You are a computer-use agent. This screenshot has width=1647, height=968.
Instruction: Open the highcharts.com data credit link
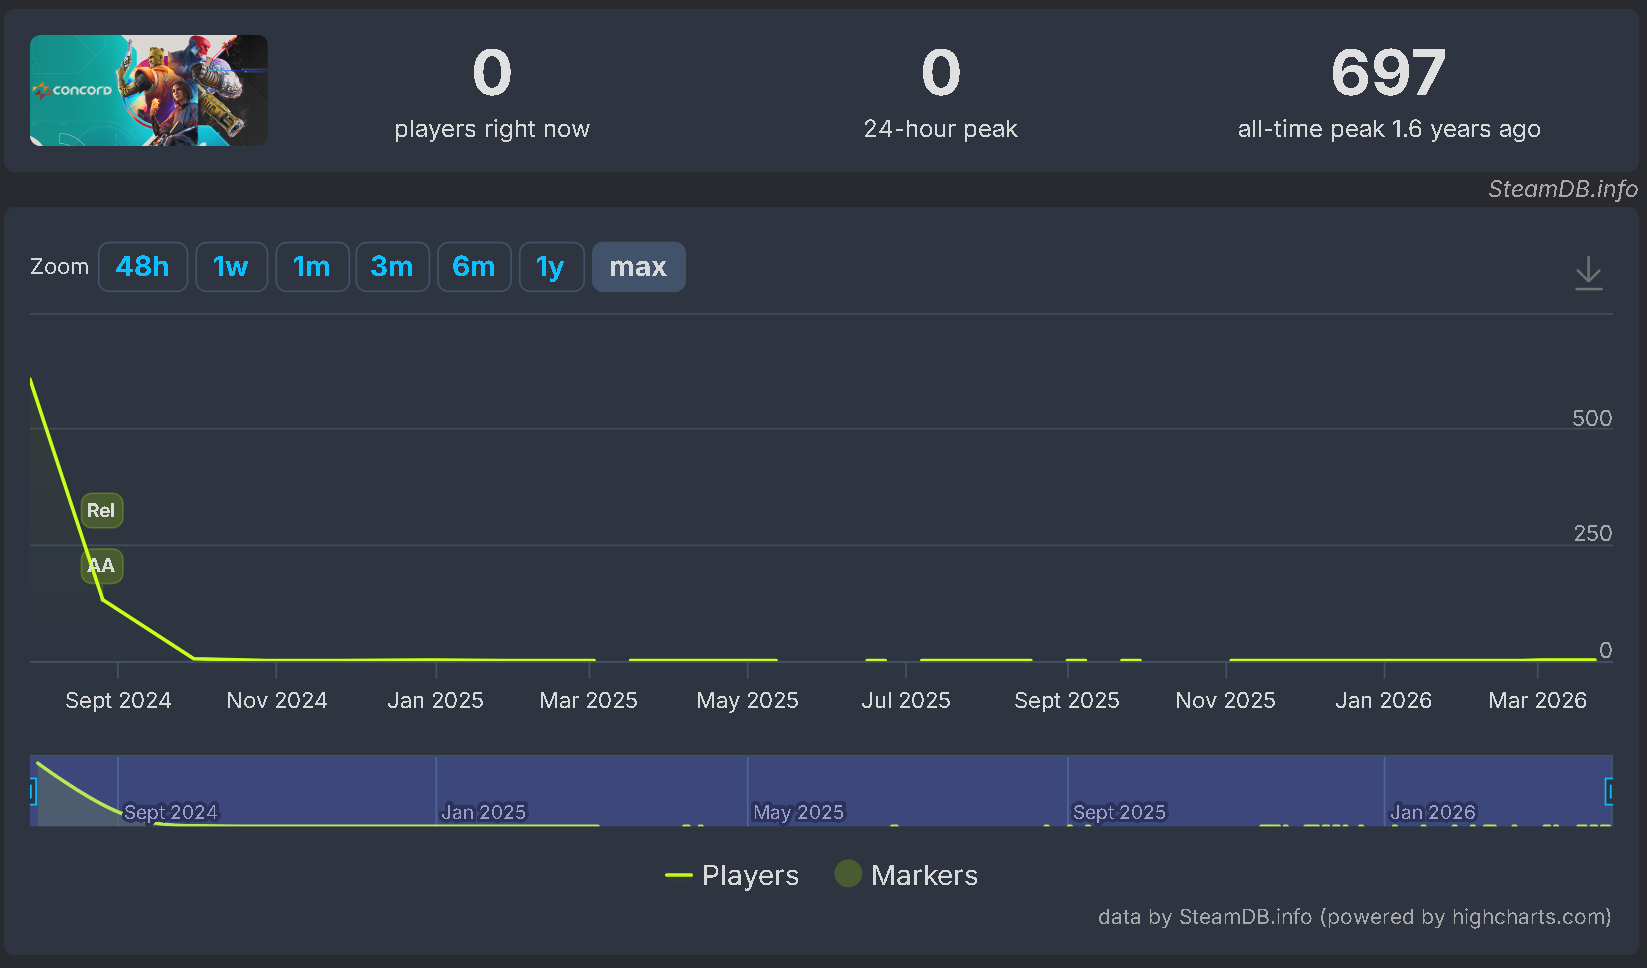pos(1355,917)
